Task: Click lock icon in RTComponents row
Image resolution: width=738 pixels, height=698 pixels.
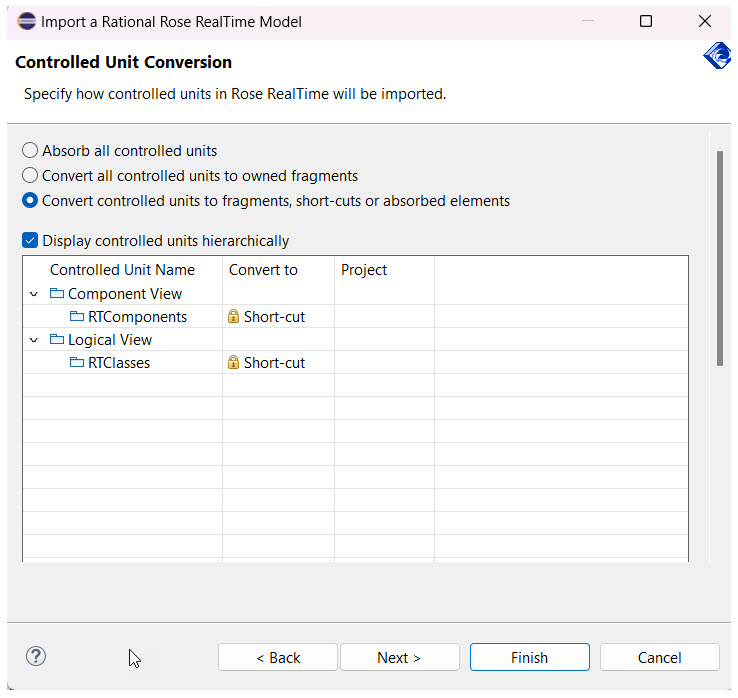Action: coord(233,317)
